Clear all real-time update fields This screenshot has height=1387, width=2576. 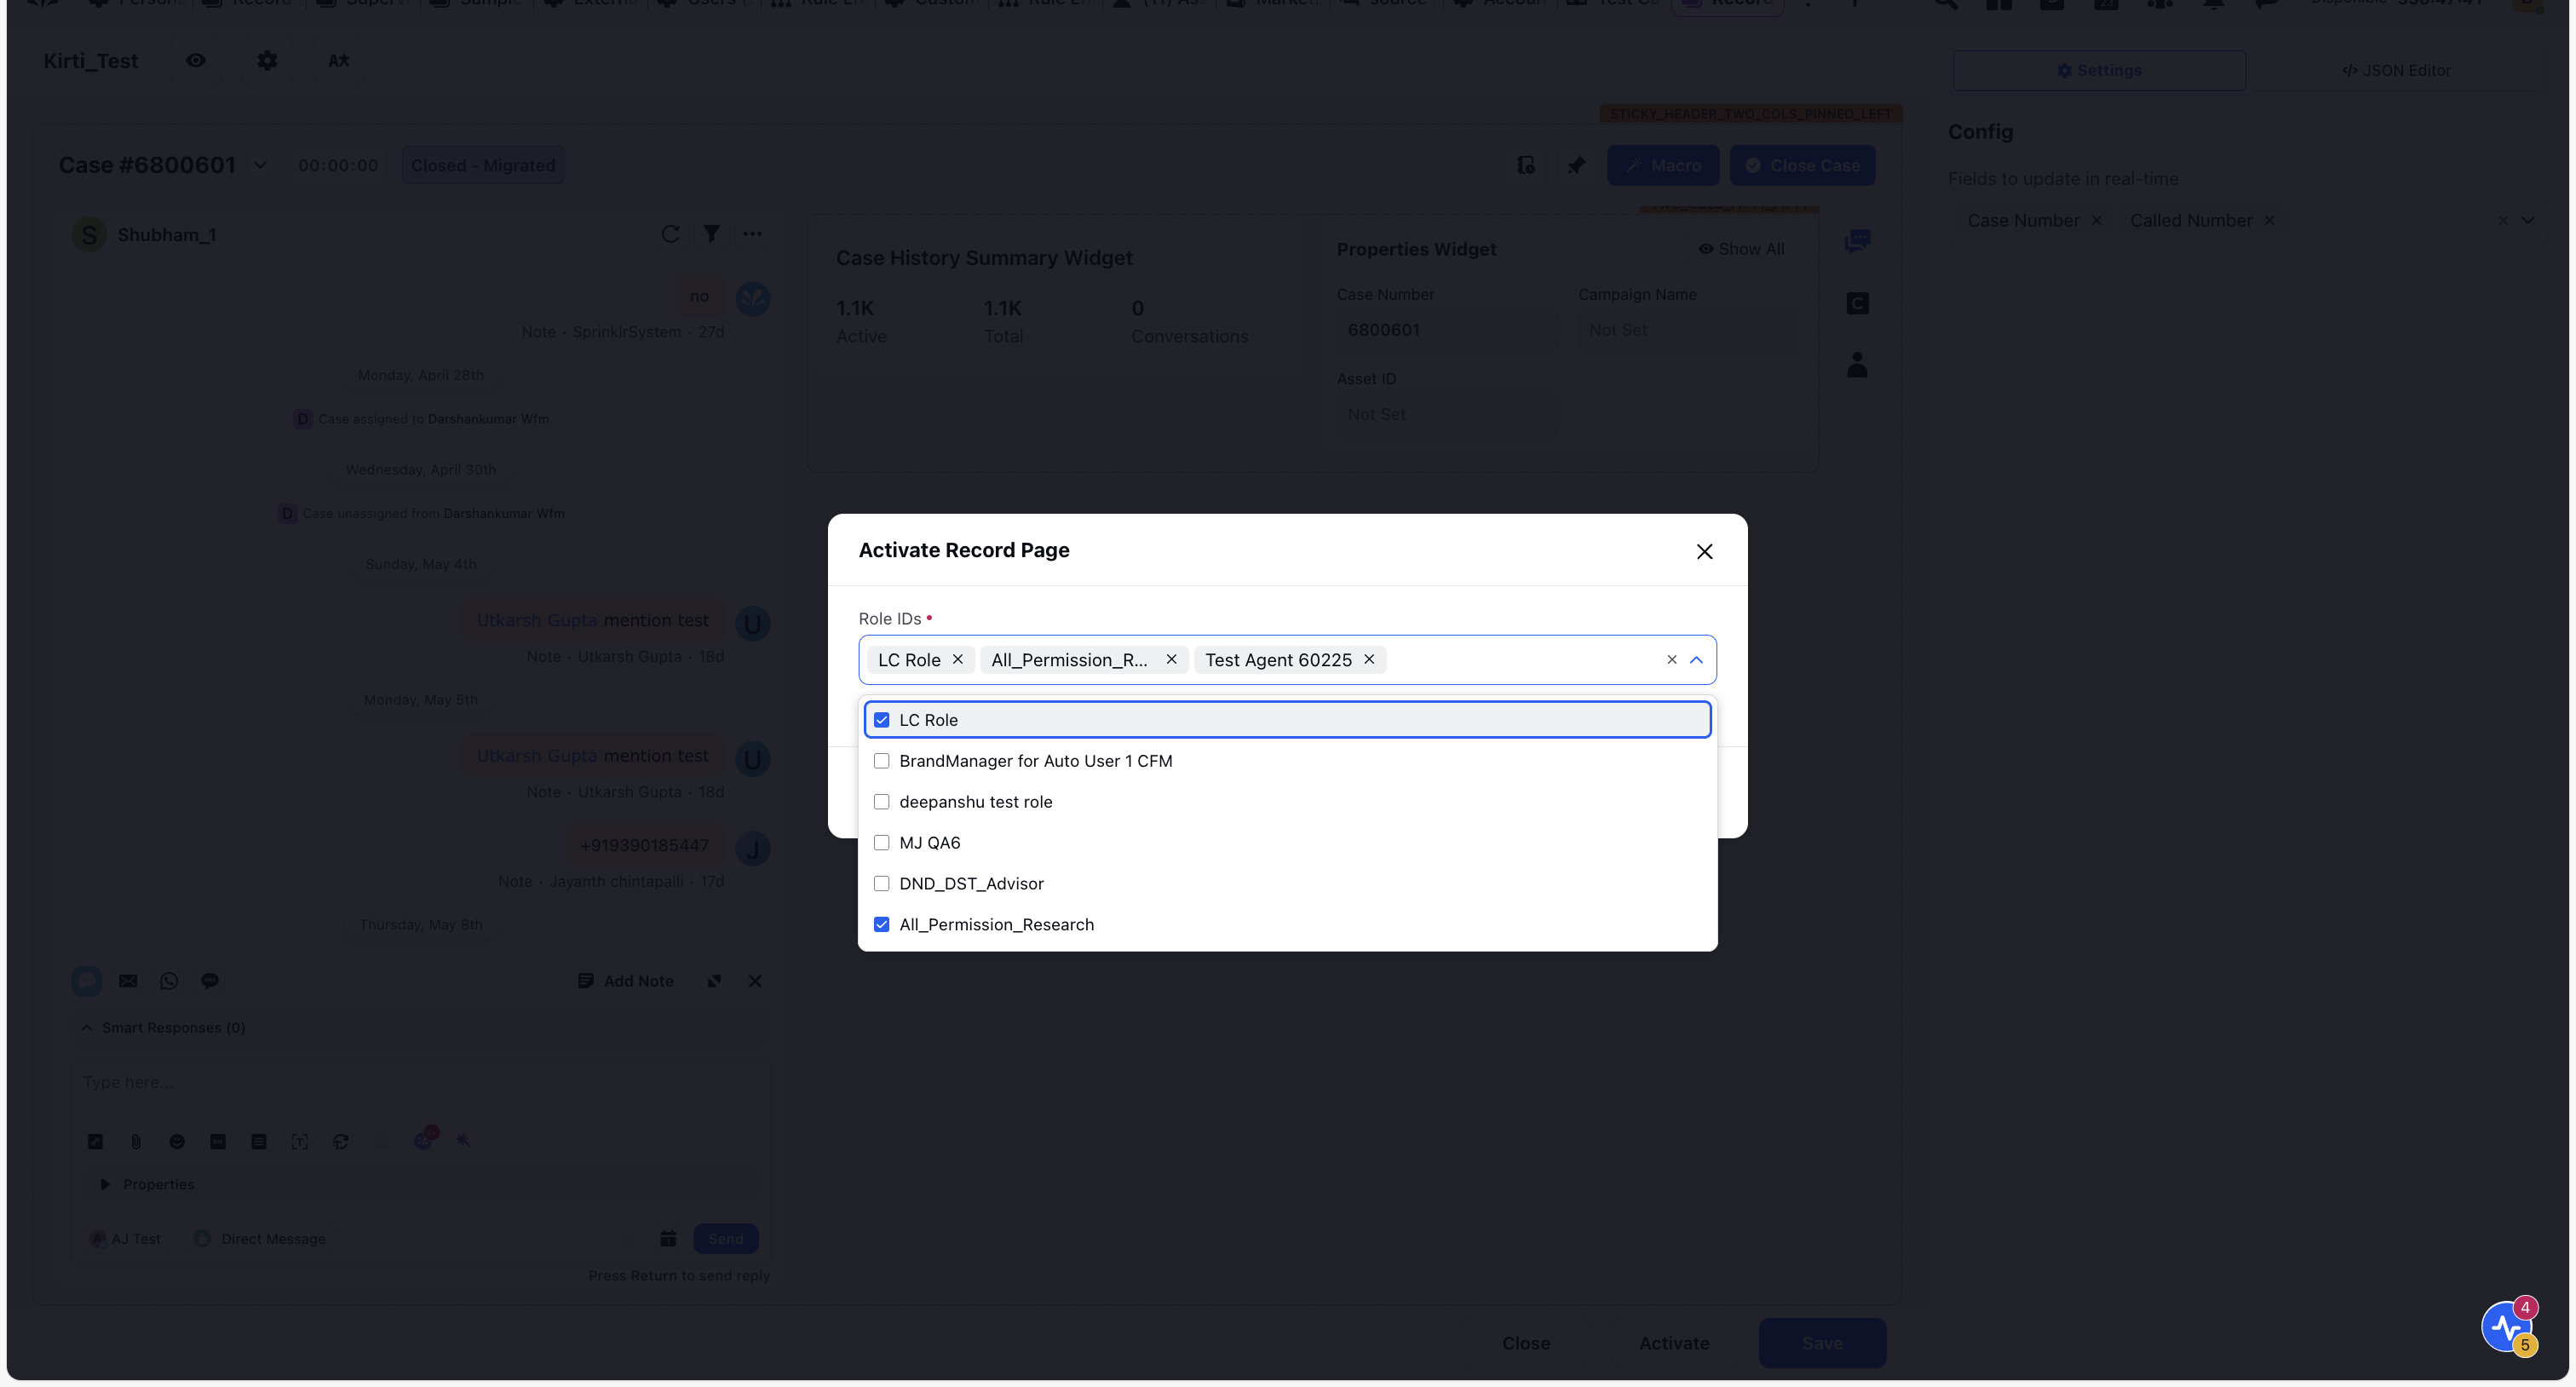click(2502, 220)
